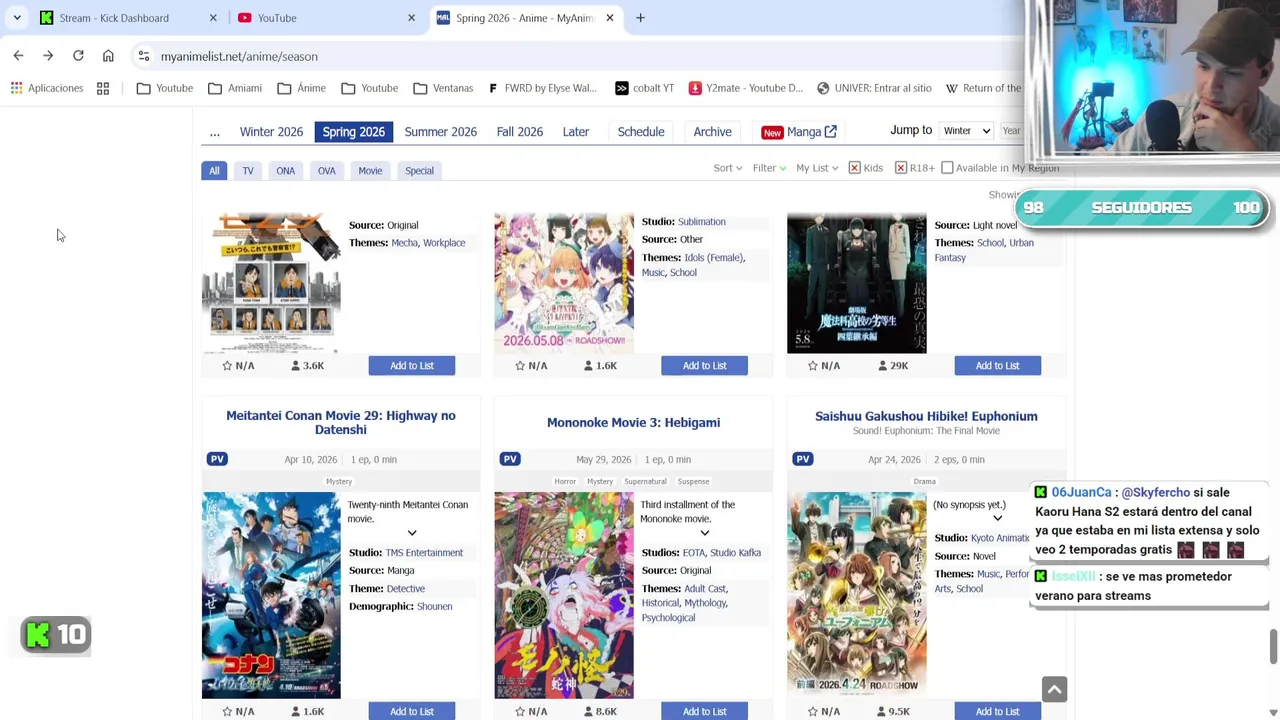The image size is (1280, 720).
Task: Open the Later season tab
Action: point(576,132)
